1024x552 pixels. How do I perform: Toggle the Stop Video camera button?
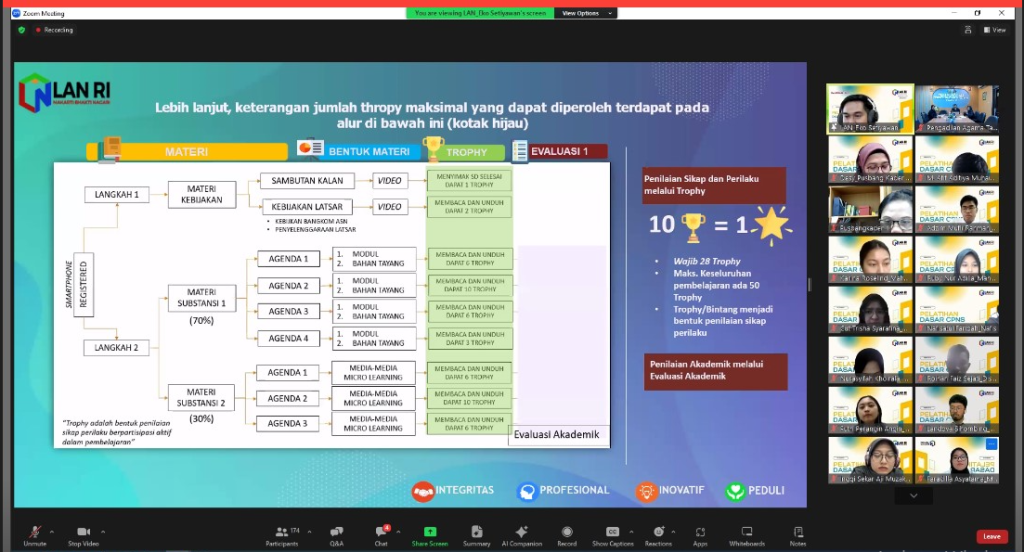pos(83,534)
